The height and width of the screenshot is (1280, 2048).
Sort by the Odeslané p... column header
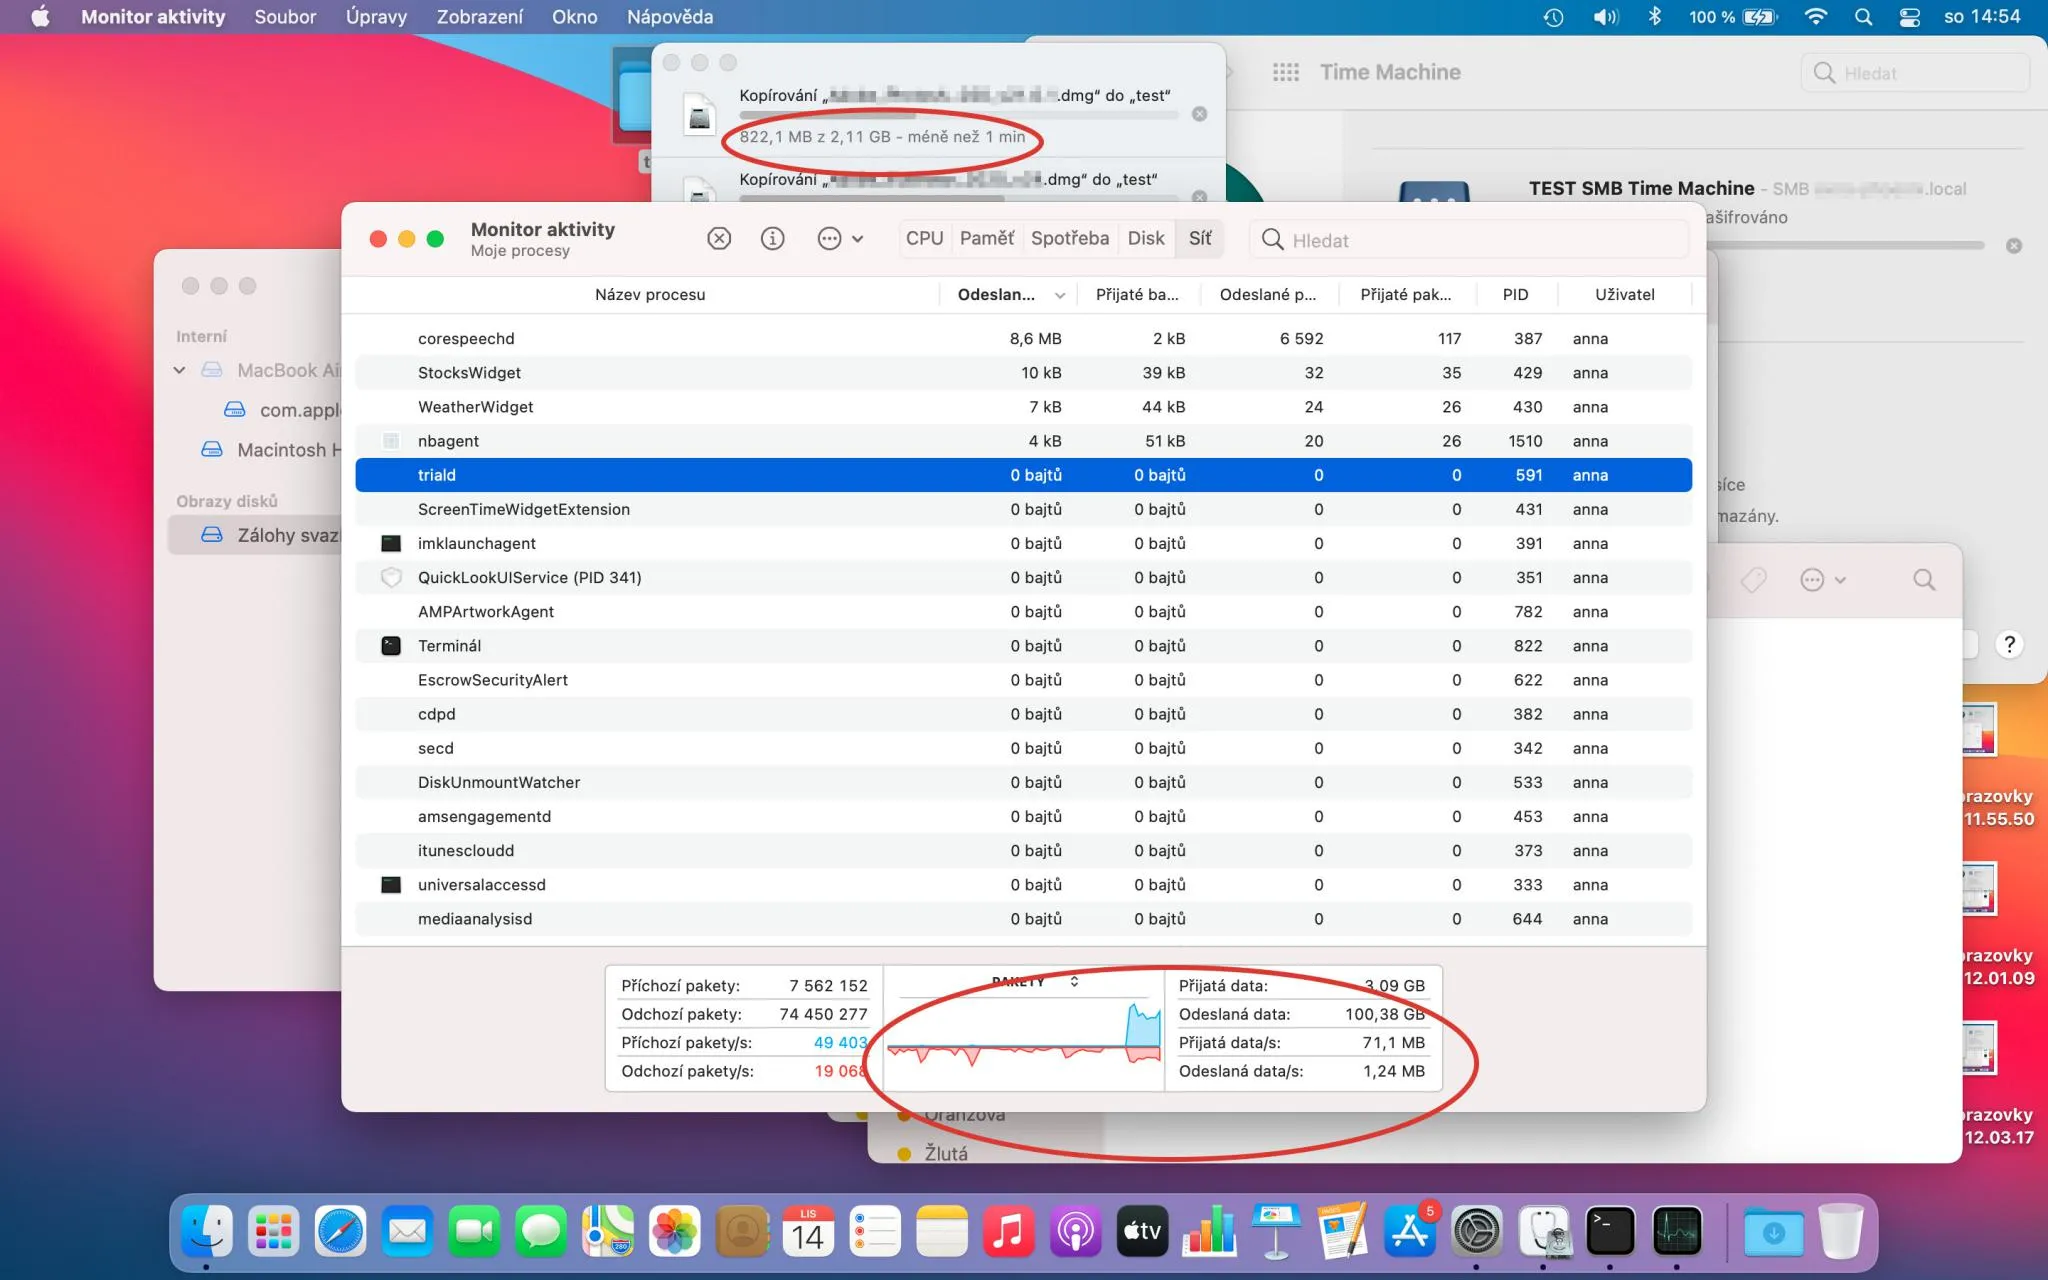1268,295
